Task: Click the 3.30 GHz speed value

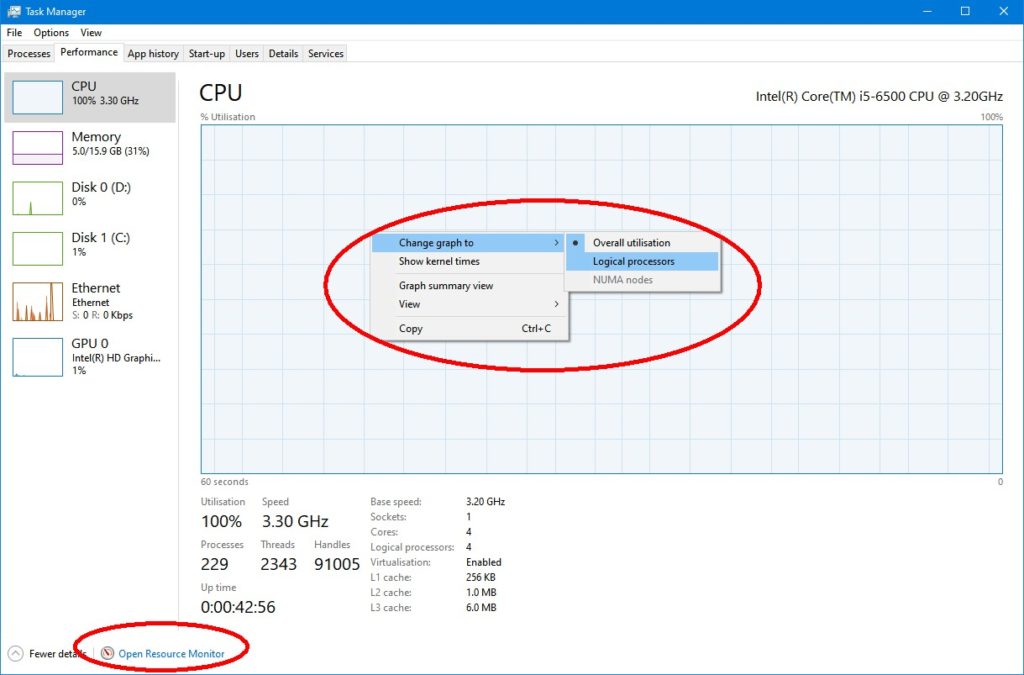Action: (295, 521)
